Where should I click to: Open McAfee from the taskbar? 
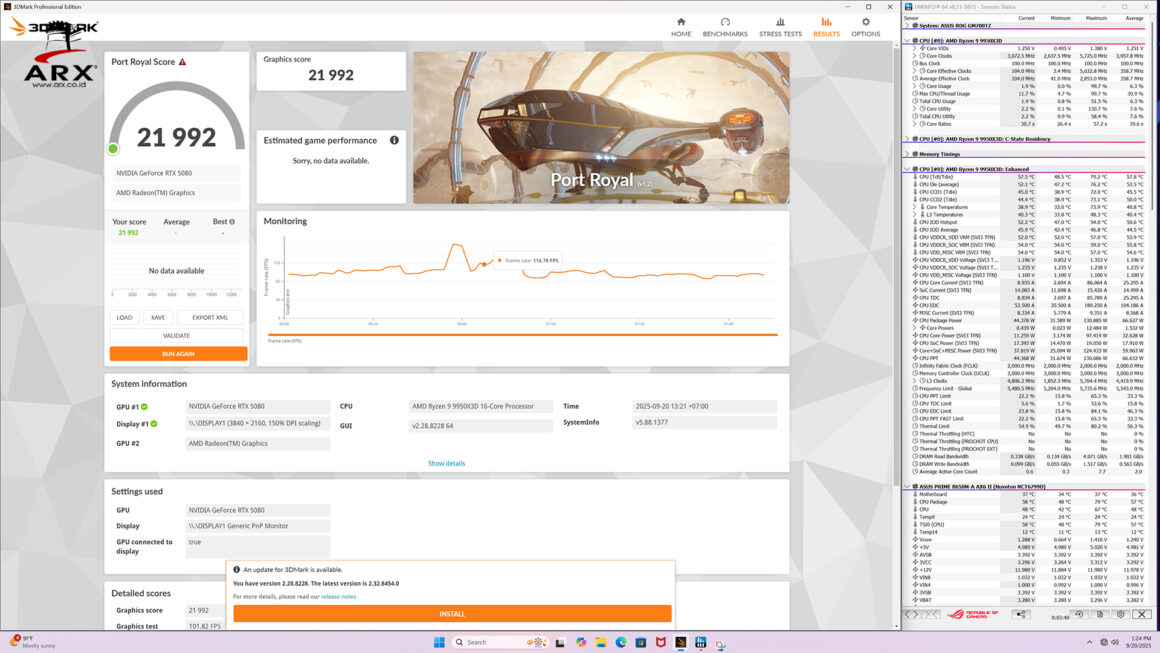click(661, 642)
